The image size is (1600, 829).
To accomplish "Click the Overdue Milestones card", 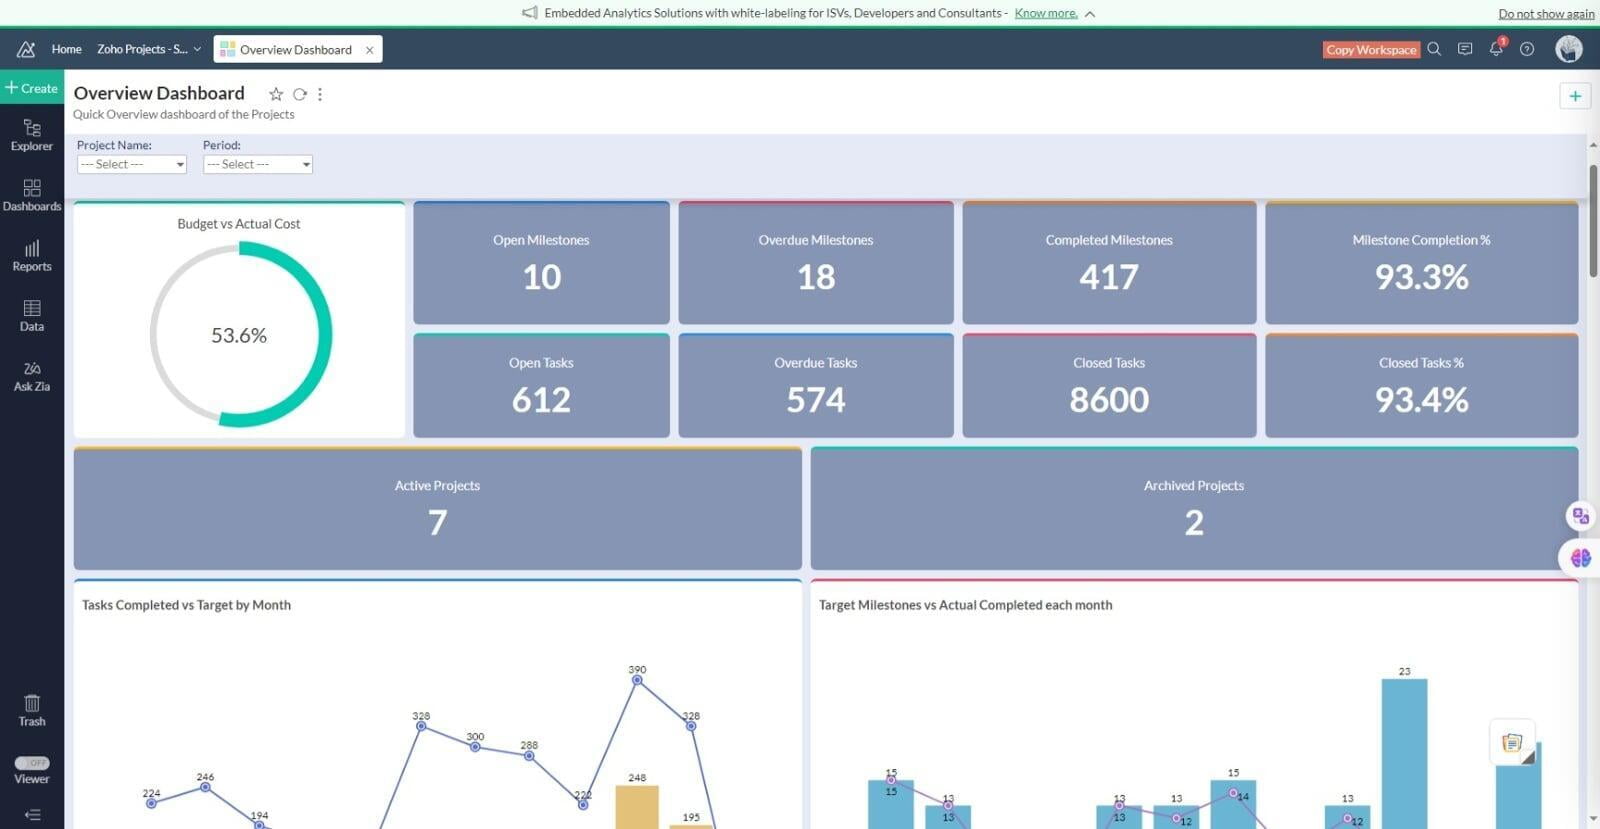I will (816, 263).
